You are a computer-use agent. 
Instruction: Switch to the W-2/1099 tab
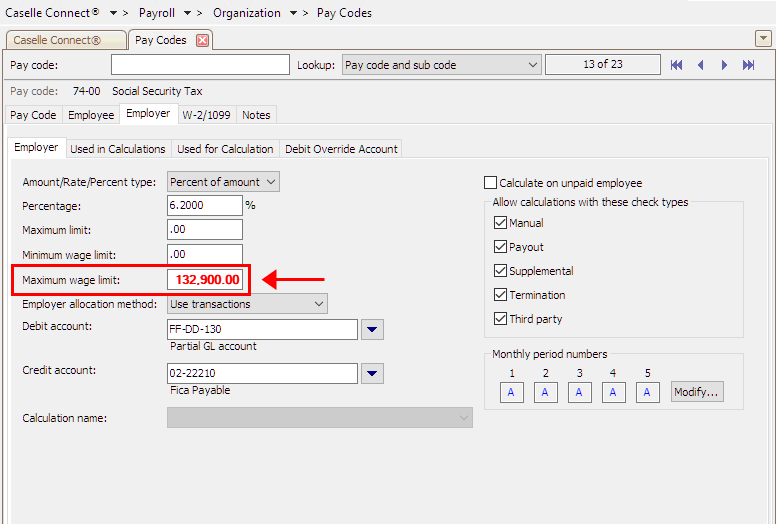[x=206, y=115]
